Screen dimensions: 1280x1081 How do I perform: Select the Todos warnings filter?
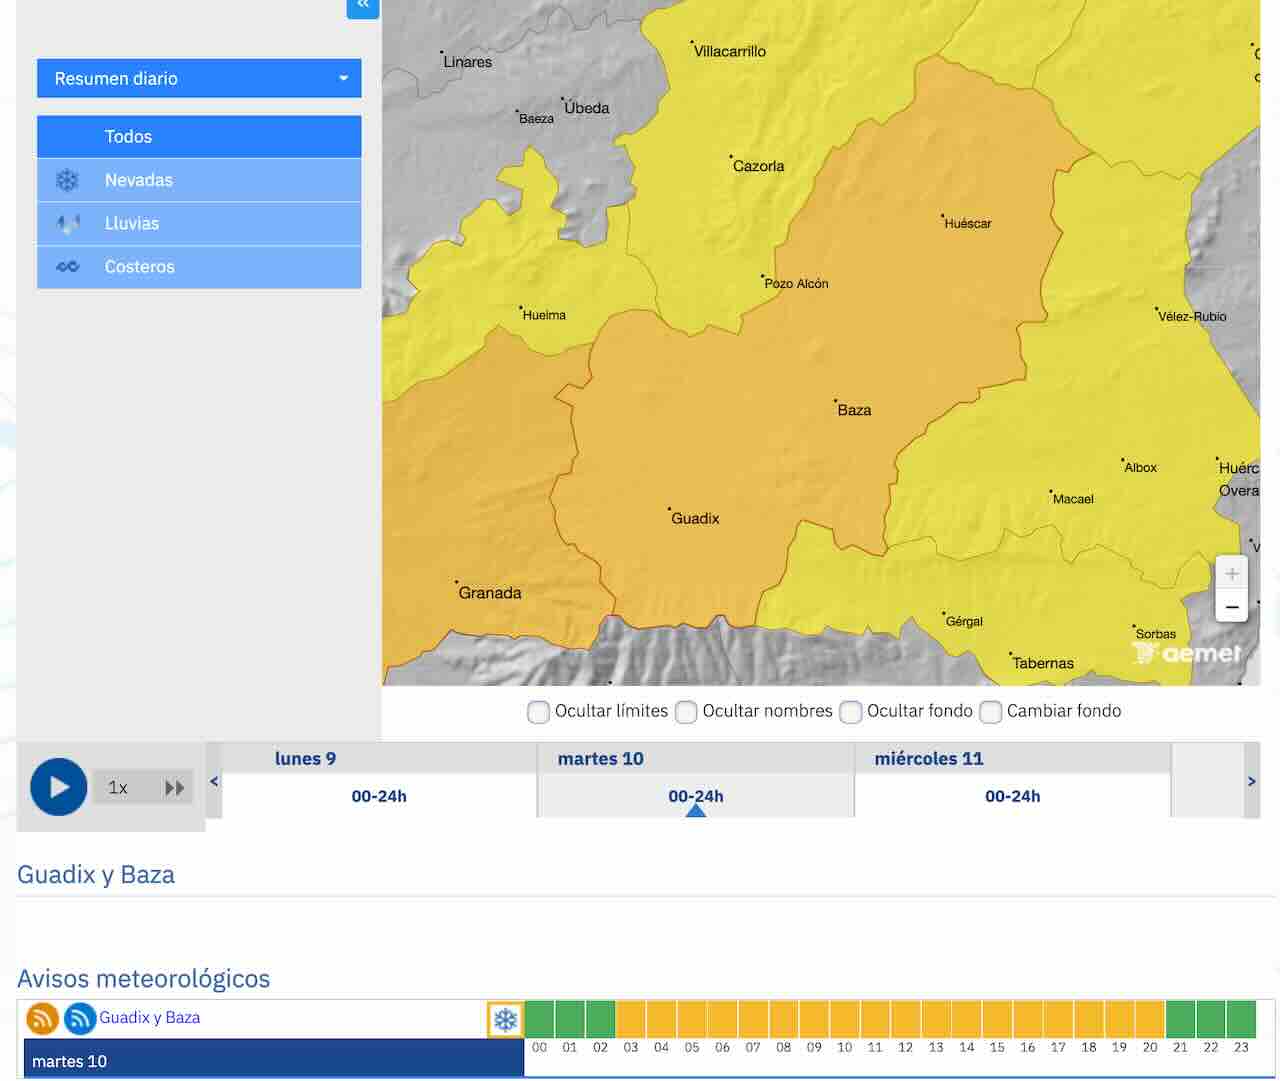[x=199, y=136]
